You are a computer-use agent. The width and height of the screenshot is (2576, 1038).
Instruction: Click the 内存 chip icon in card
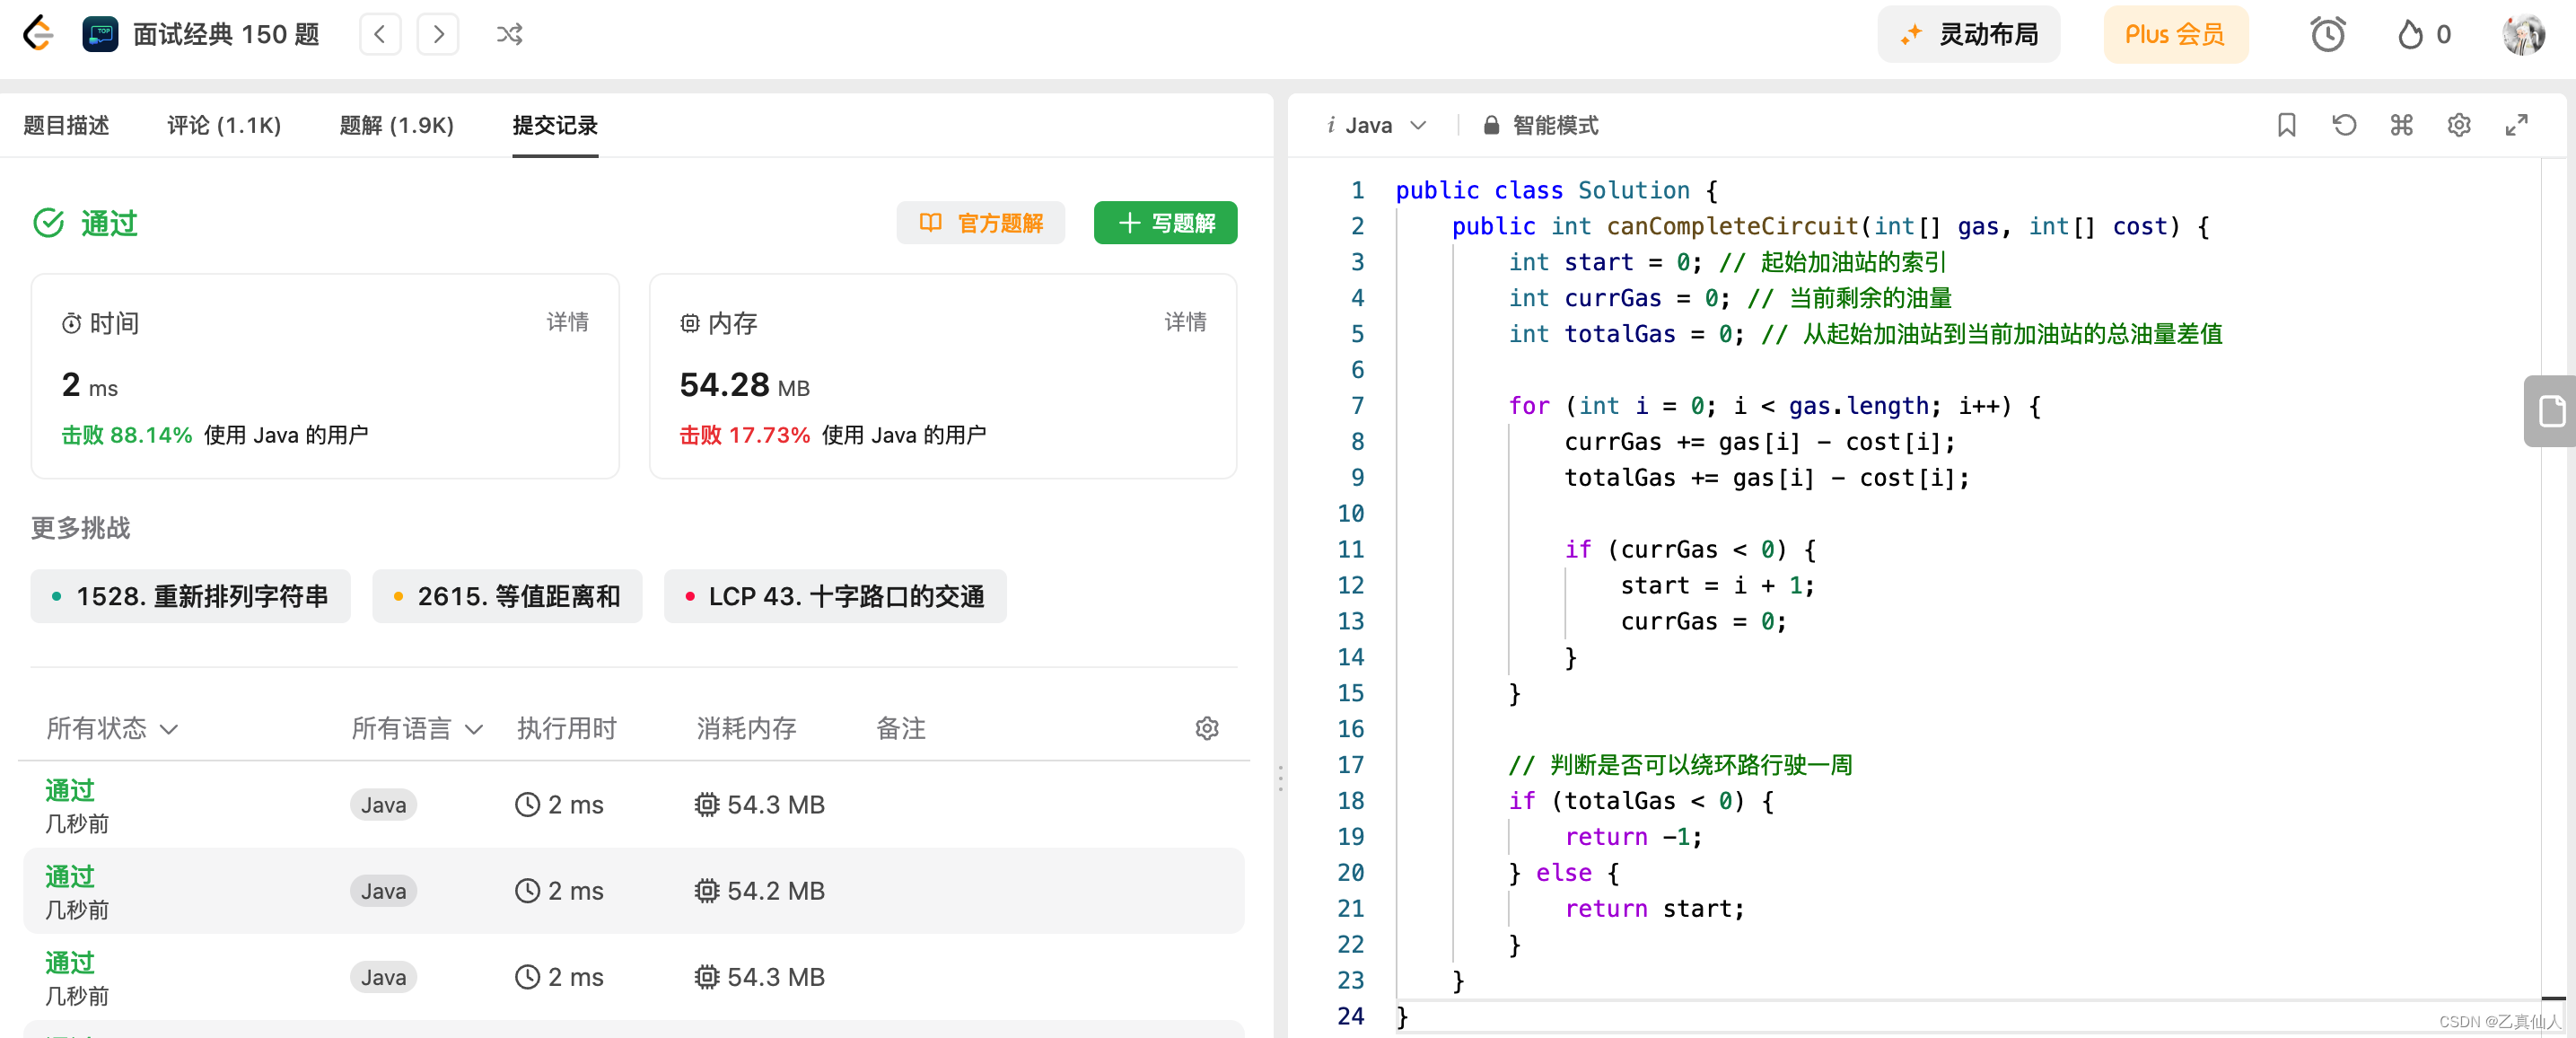point(690,323)
